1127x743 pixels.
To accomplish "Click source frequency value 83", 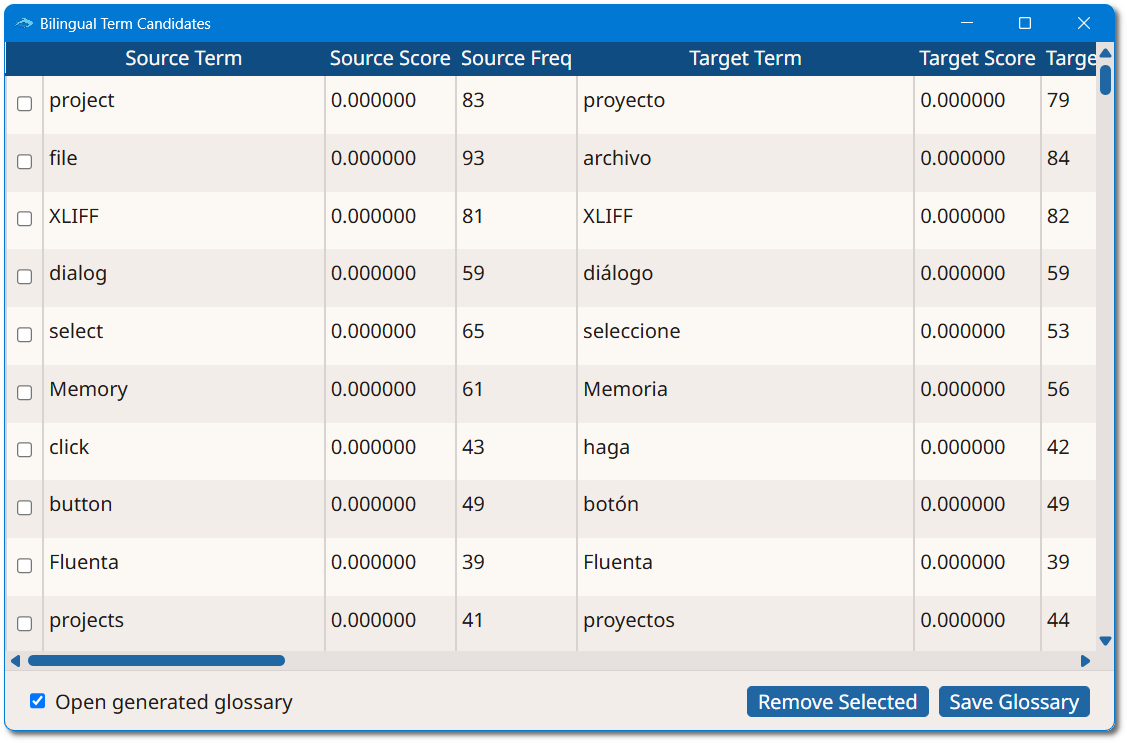I will click(x=473, y=100).
